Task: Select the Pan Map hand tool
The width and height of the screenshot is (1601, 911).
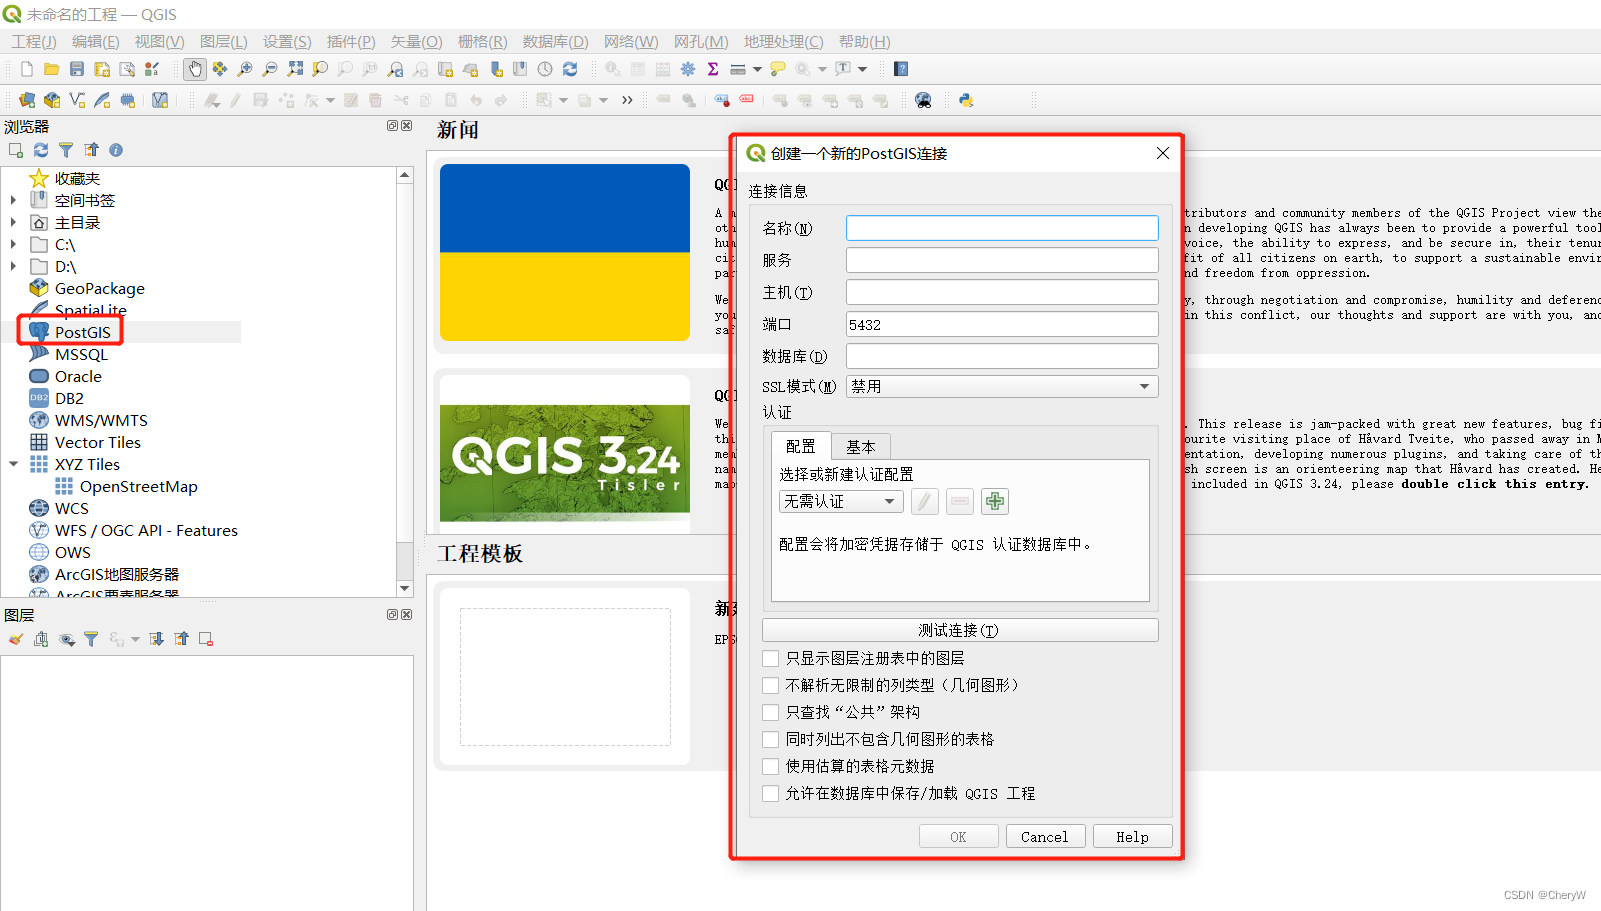Action: (194, 69)
